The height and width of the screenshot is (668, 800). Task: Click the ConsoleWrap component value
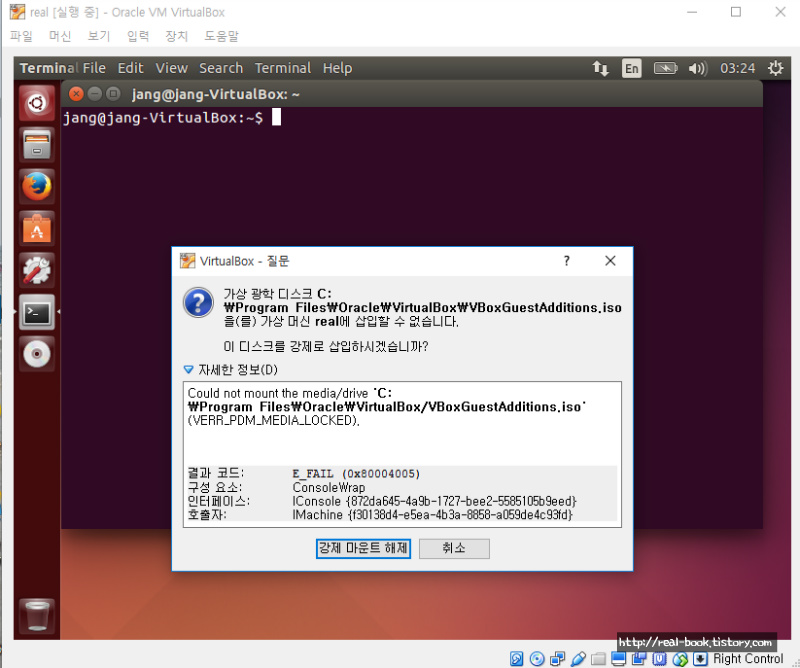pyautogui.click(x=329, y=488)
